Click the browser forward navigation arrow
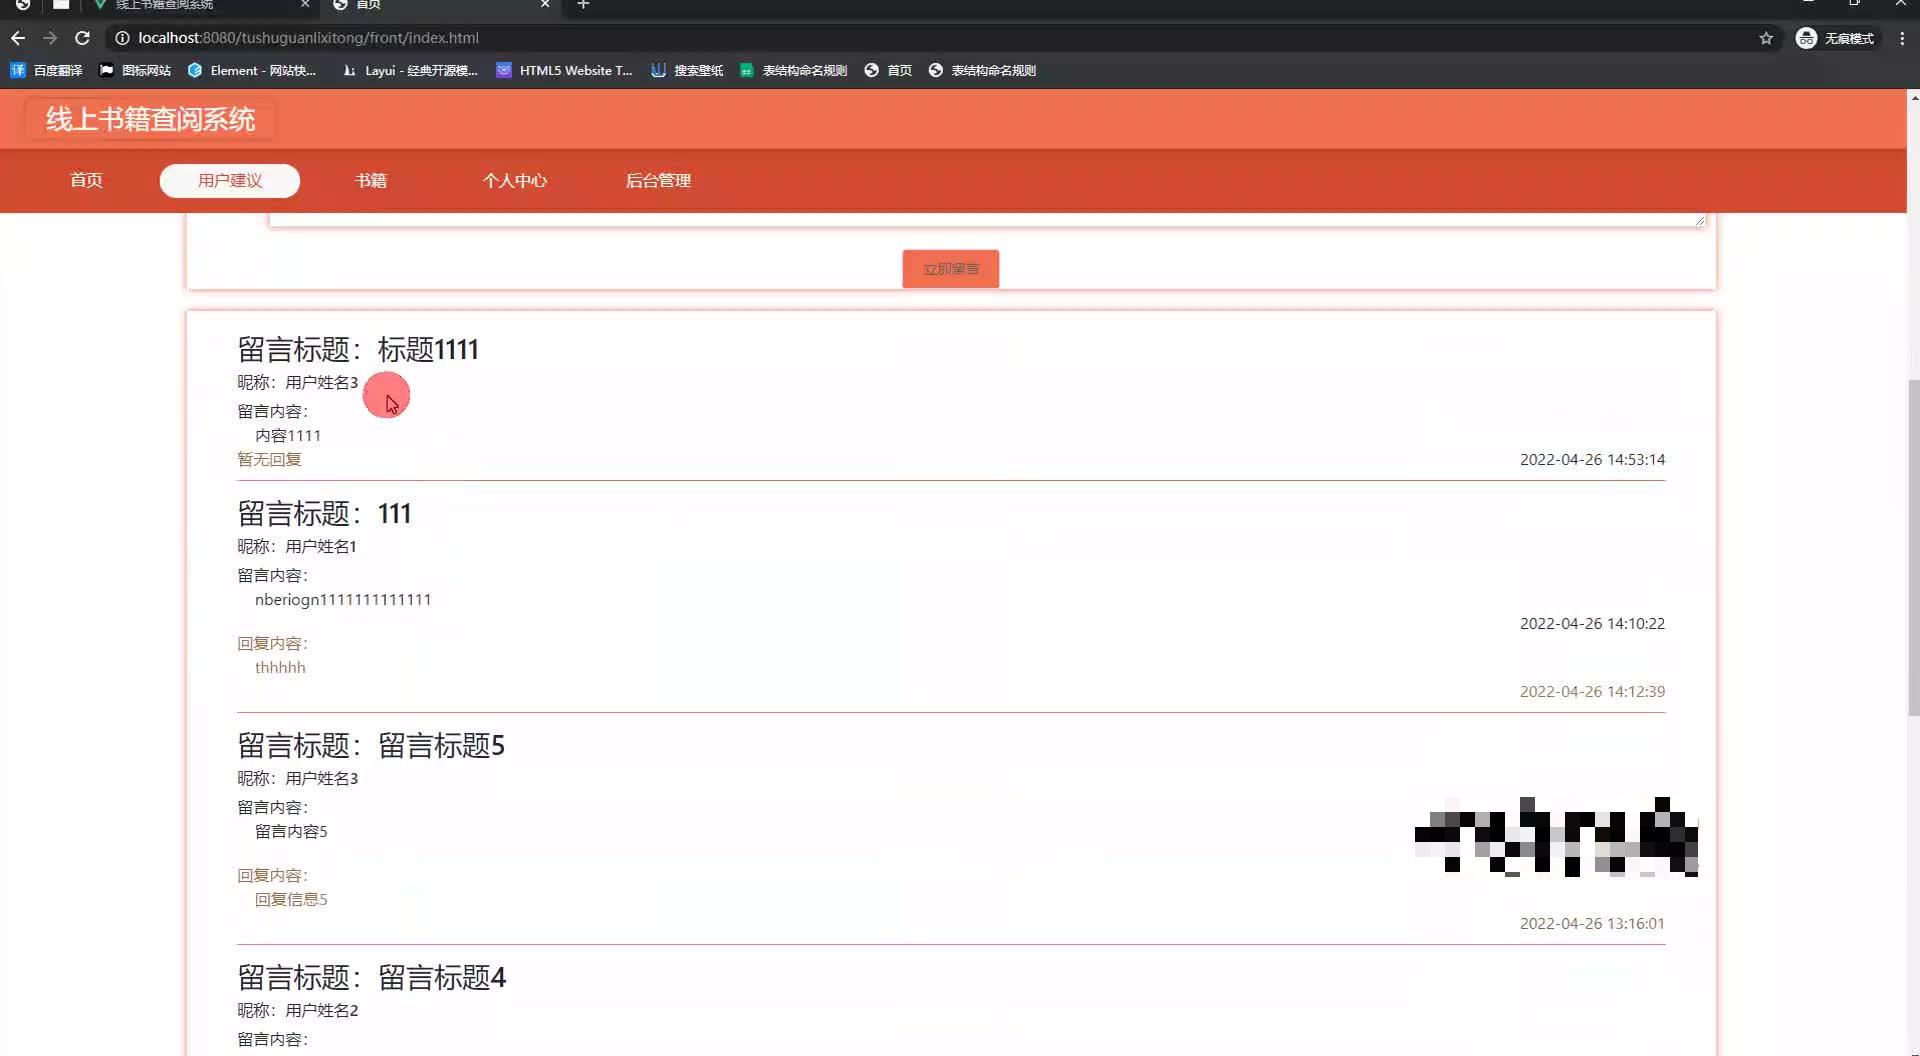Viewport: 1920px width, 1056px height. click(50, 38)
